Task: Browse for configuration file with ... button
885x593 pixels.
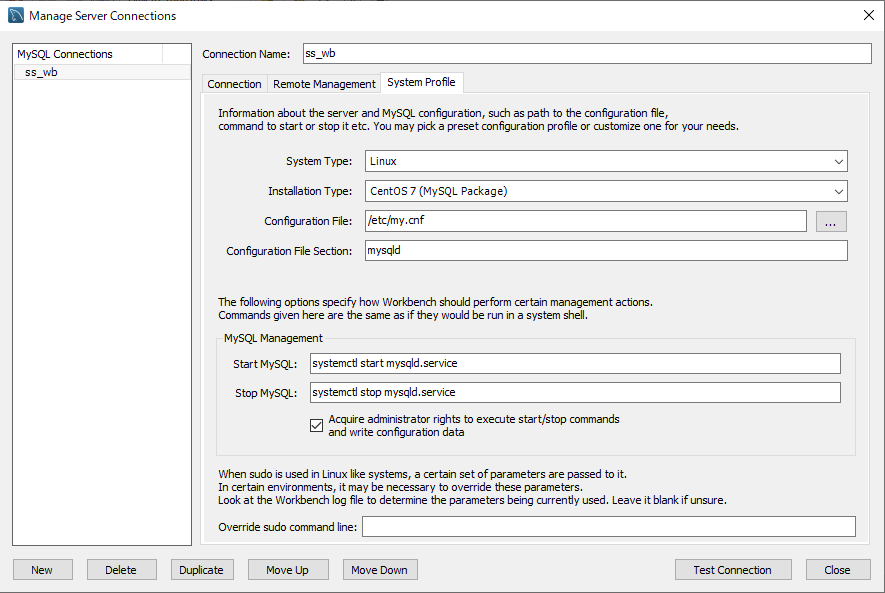Action: pyautogui.click(x=831, y=222)
